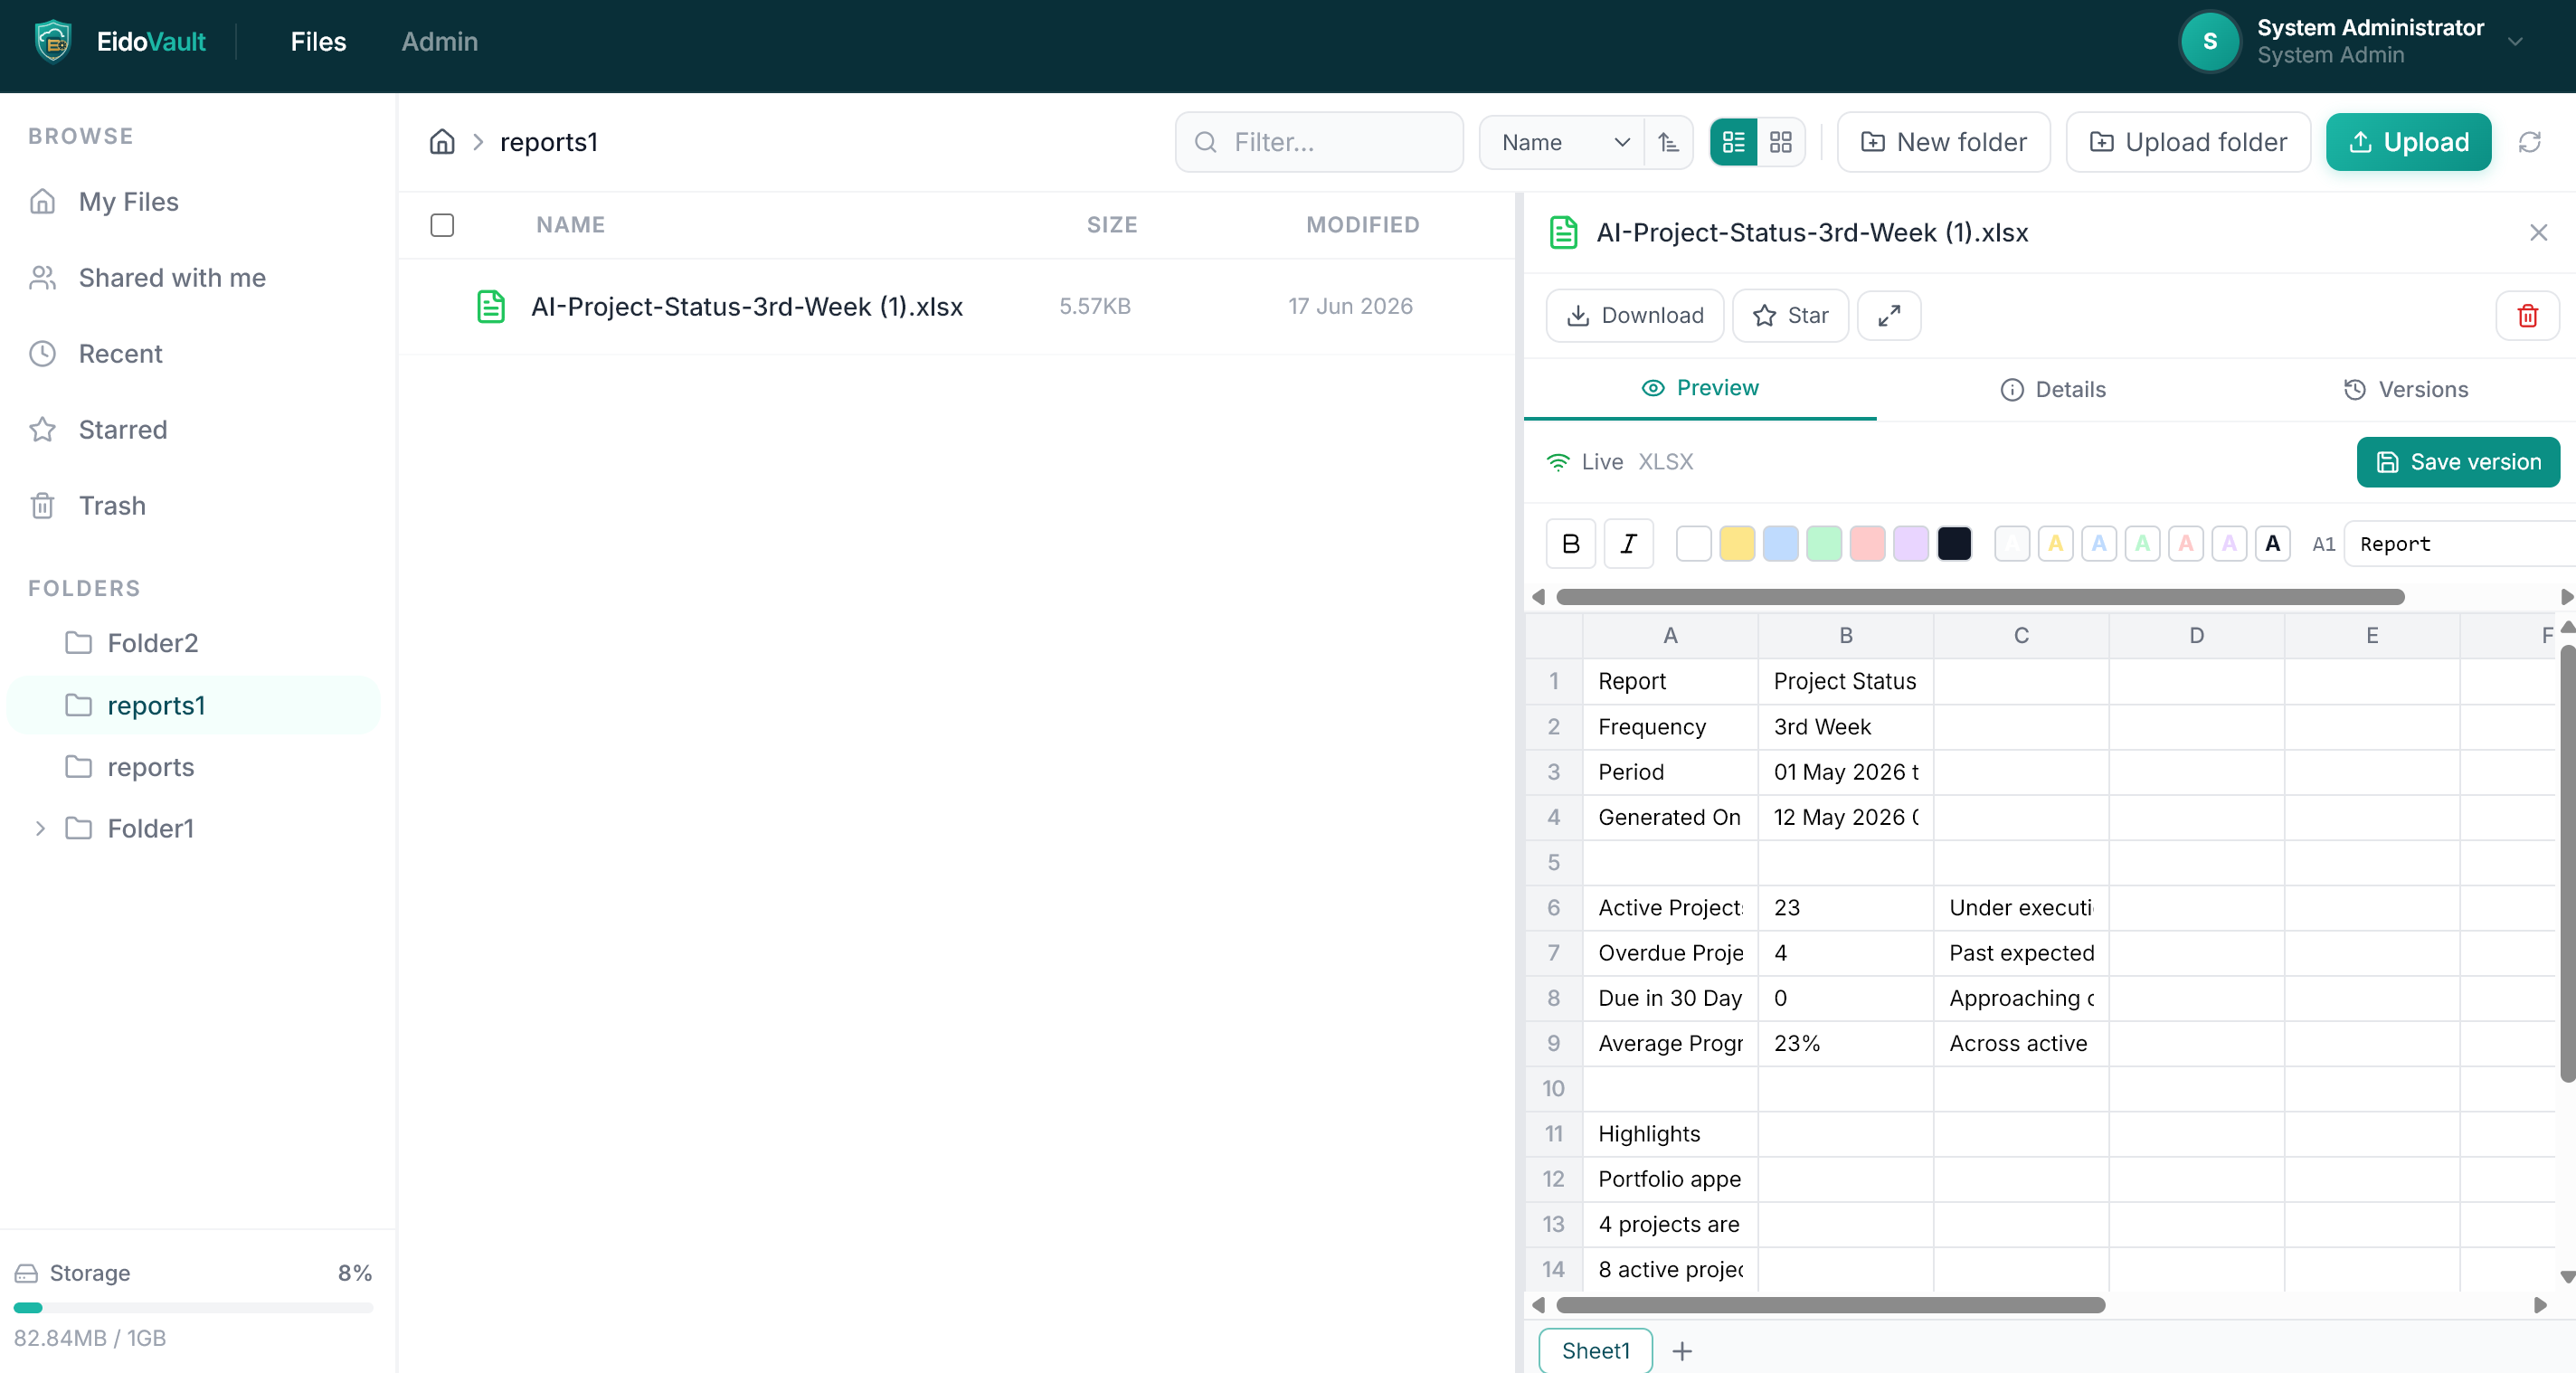Click the Highlights cell
The image size is (2576, 1373).
pyautogui.click(x=1670, y=1134)
